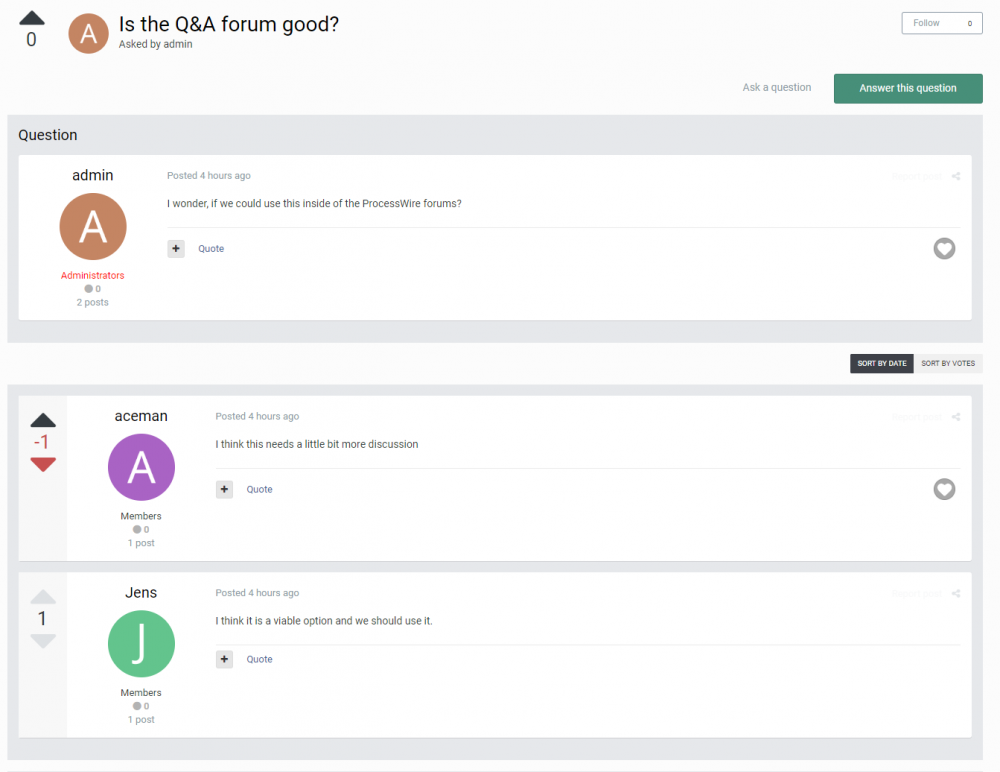Downvote Jens' answer
1000x772 pixels.
43,640
